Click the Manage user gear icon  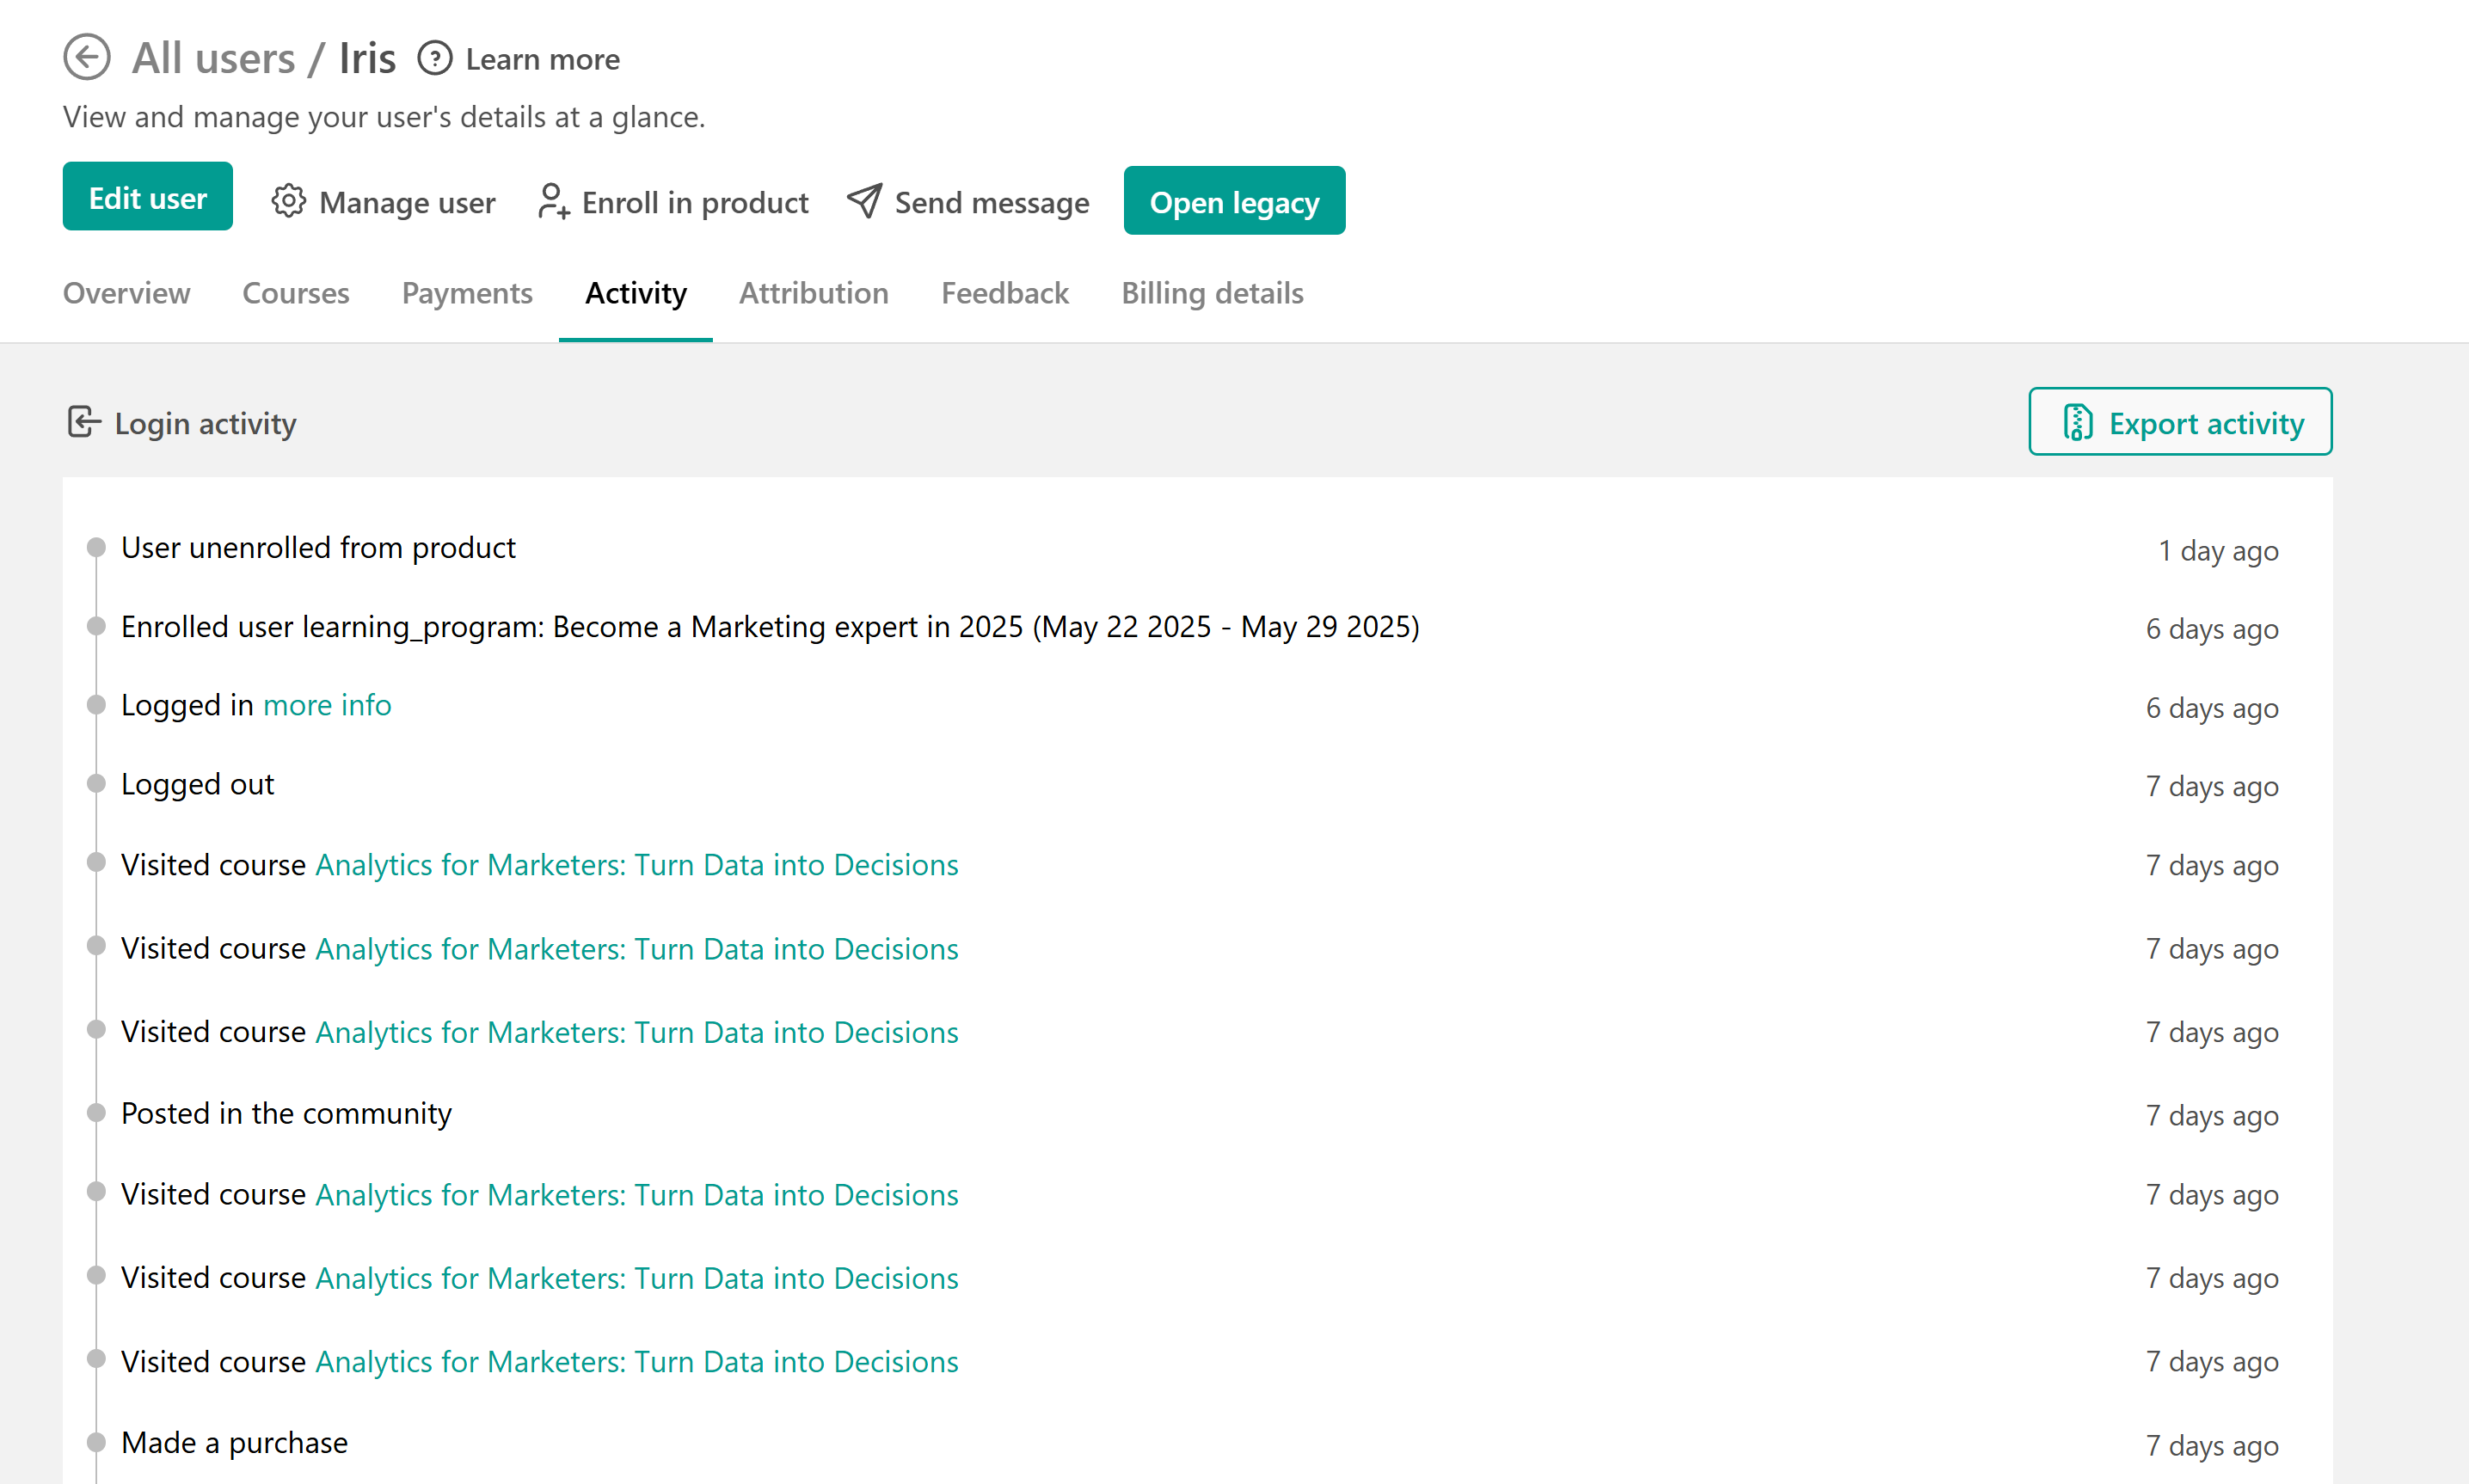288,202
